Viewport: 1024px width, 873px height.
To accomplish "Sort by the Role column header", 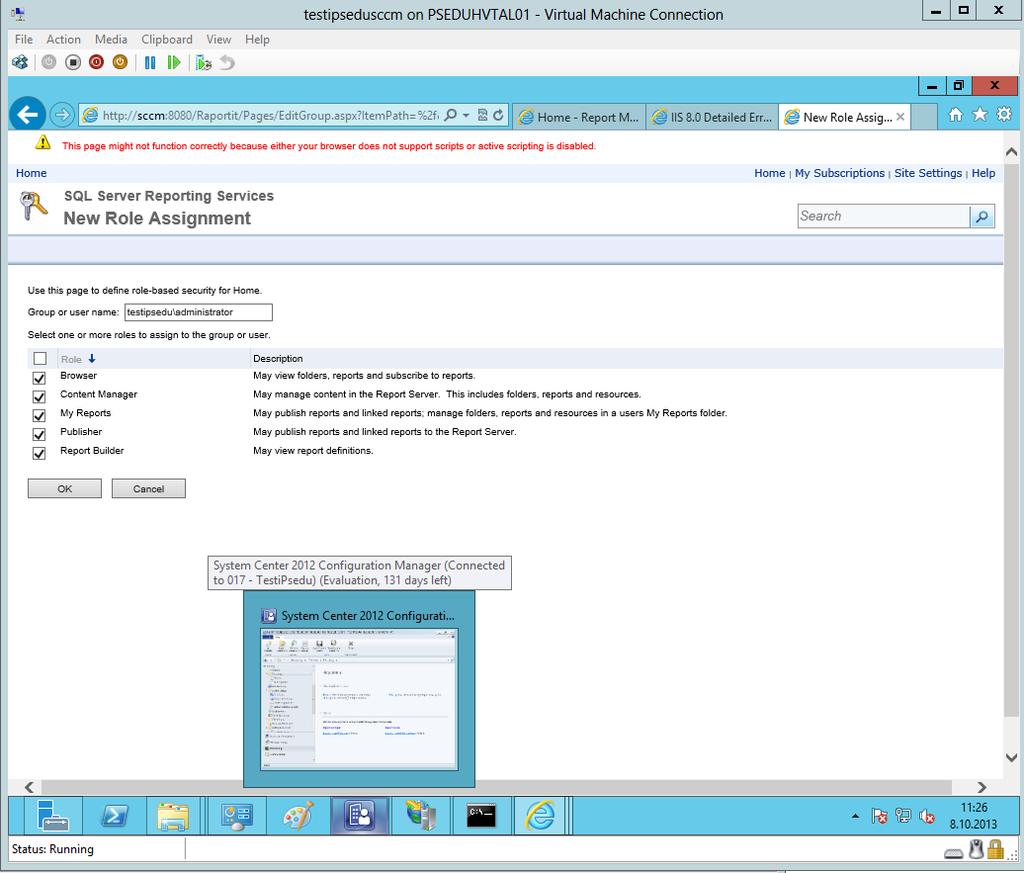I will 78,359.
